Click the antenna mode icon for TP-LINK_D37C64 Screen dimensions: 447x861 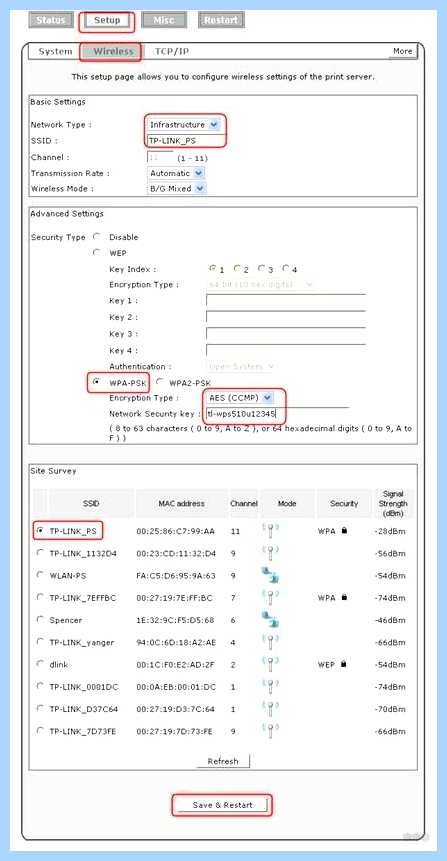click(x=270, y=709)
